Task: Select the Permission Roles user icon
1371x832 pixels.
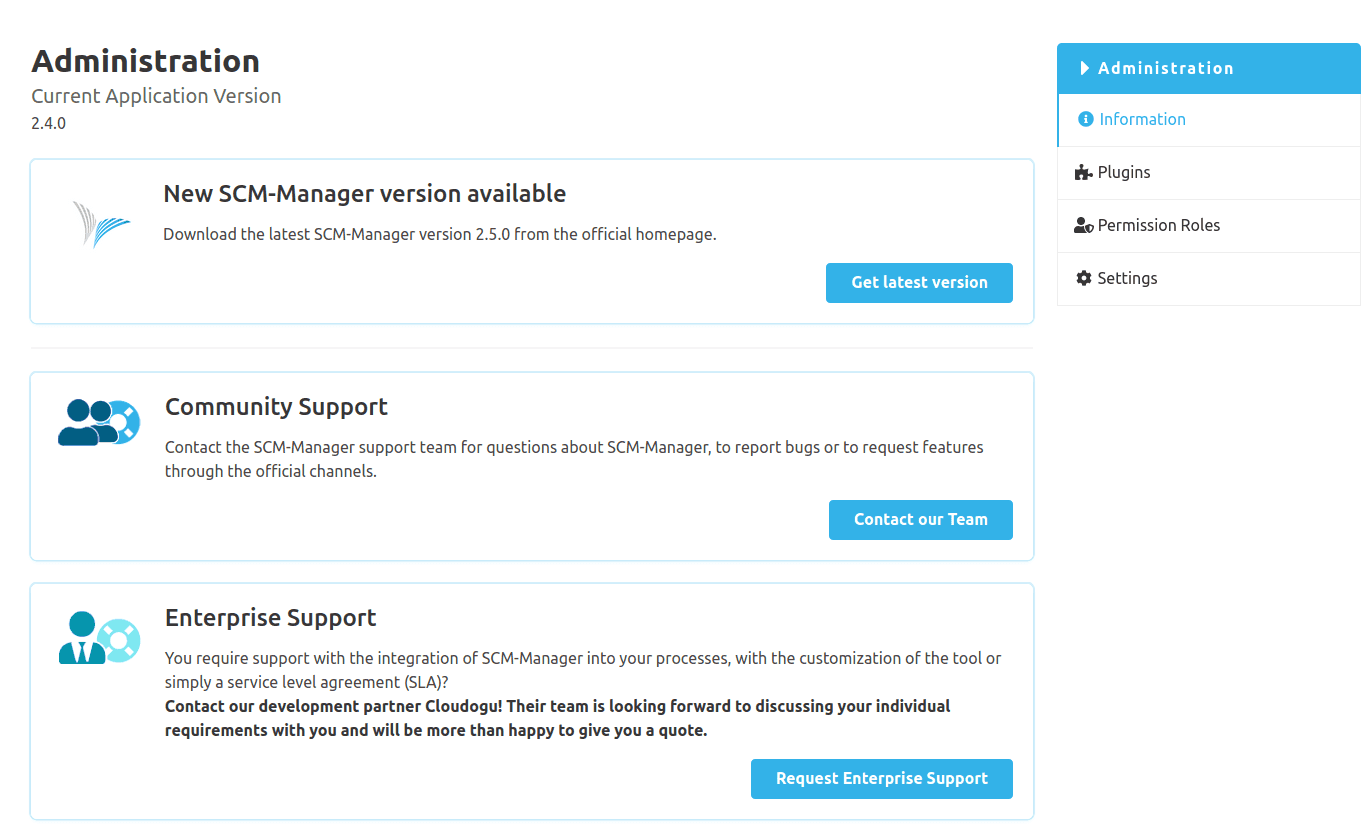Action: pyautogui.click(x=1084, y=225)
